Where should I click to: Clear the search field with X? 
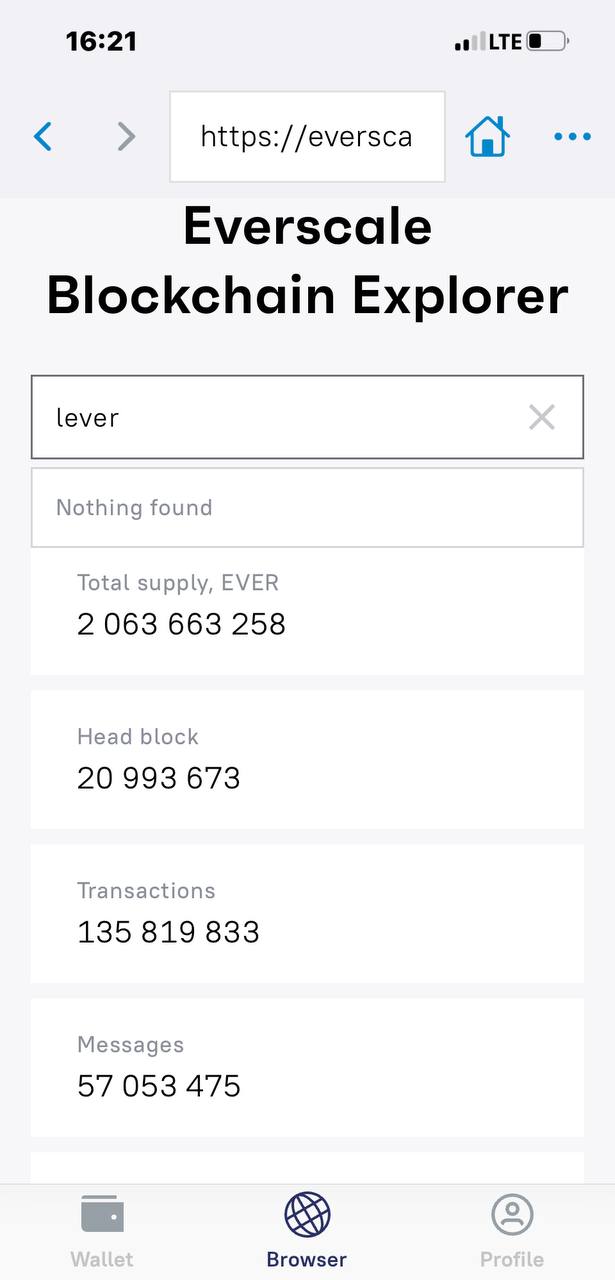[x=541, y=417]
